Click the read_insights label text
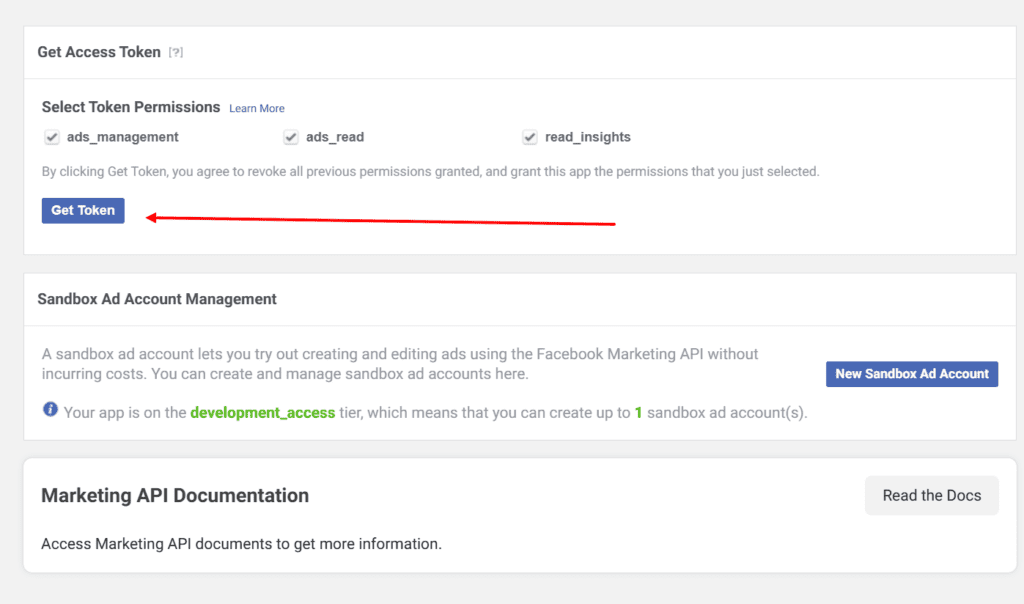This screenshot has height=604, width=1024. click(588, 137)
